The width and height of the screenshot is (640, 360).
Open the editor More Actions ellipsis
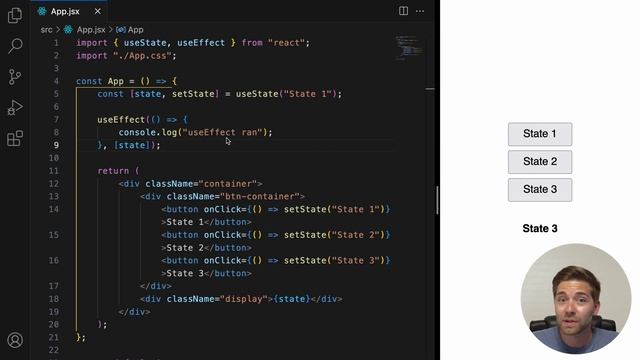[420, 11]
